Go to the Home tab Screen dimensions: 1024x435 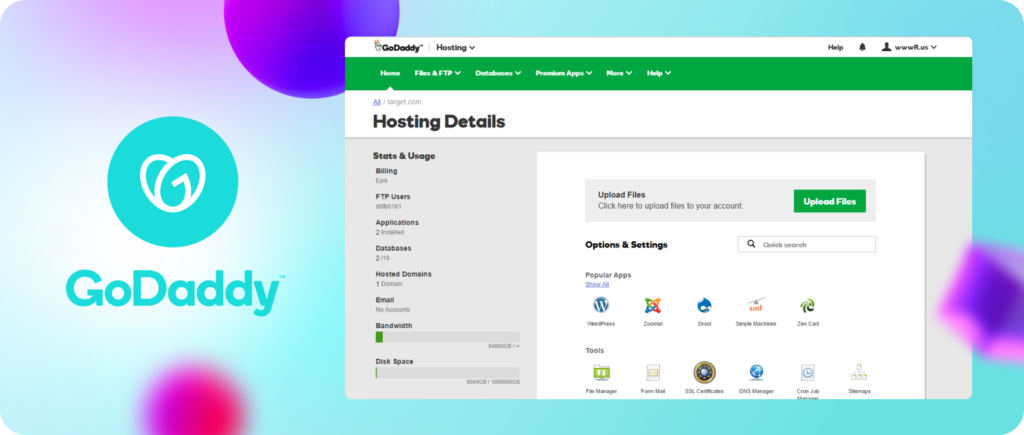[390, 73]
